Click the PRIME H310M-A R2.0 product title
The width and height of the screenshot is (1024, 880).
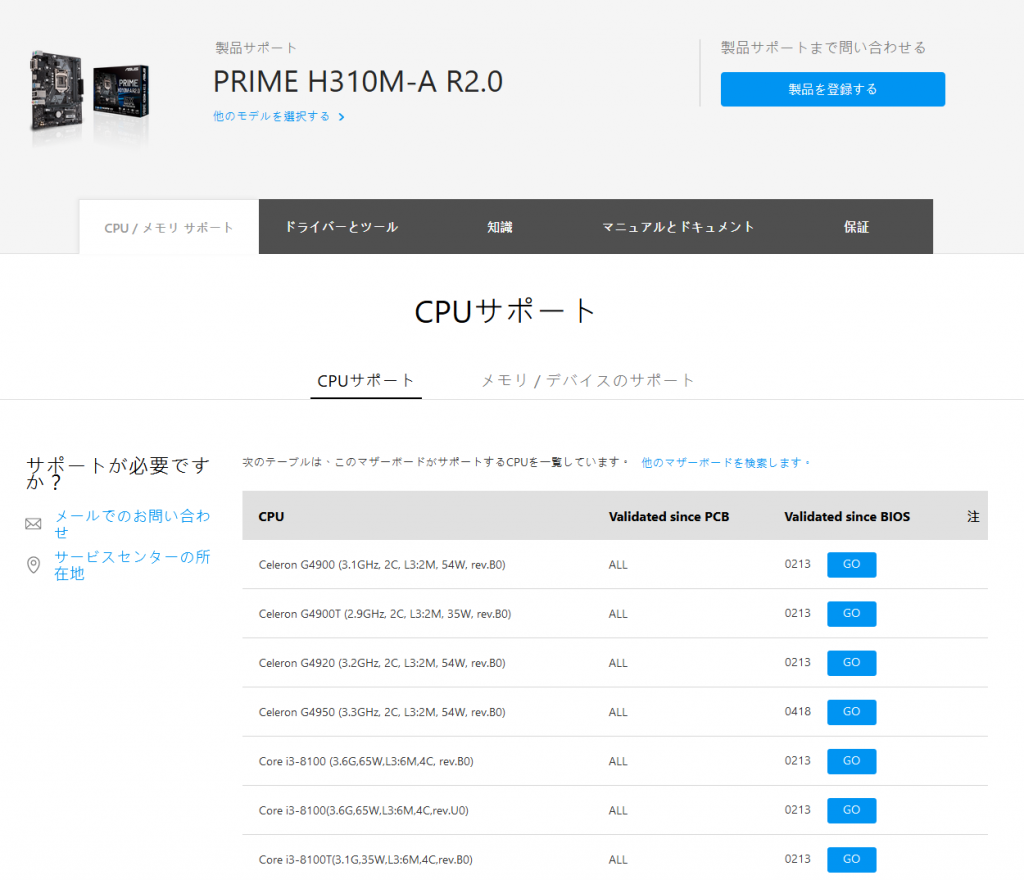click(358, 82)
